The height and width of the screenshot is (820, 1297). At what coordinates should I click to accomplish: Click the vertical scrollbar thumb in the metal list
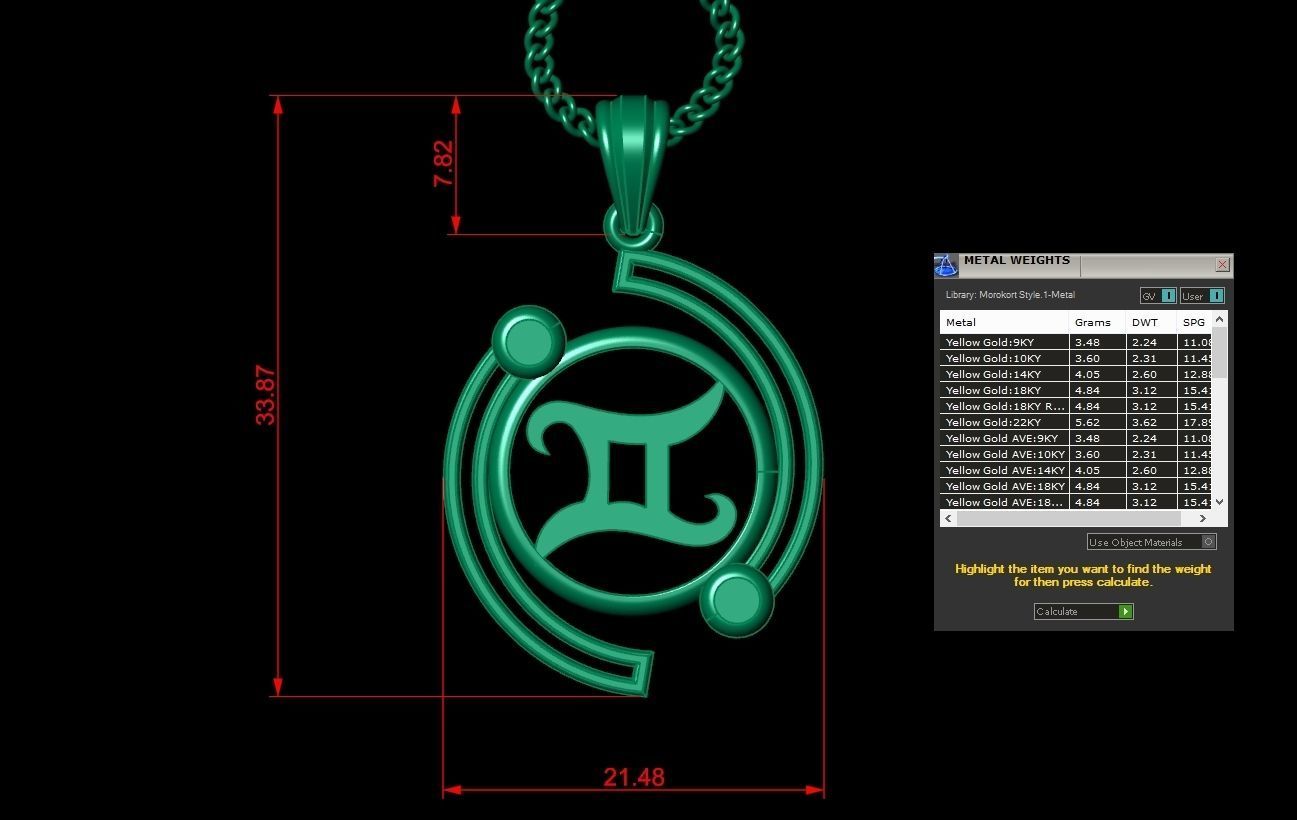point(1219,352)
